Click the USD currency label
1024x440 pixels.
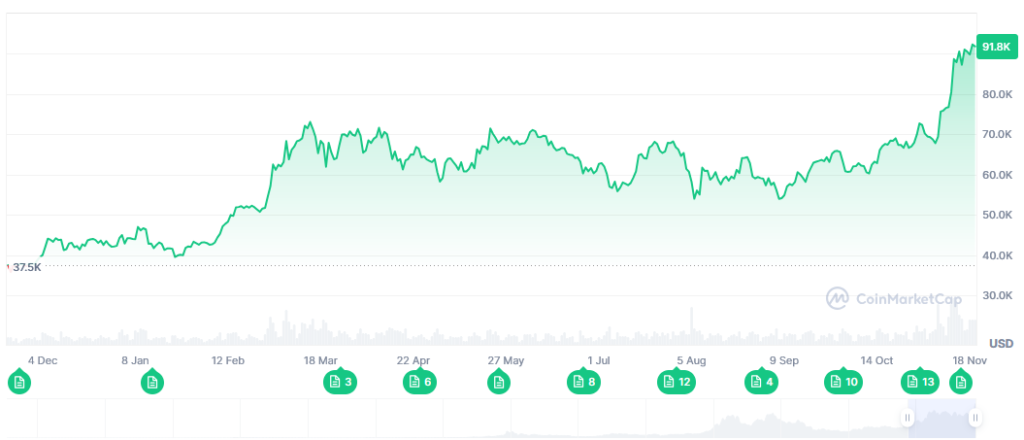pyautogui.click(x=1000, y=344)
